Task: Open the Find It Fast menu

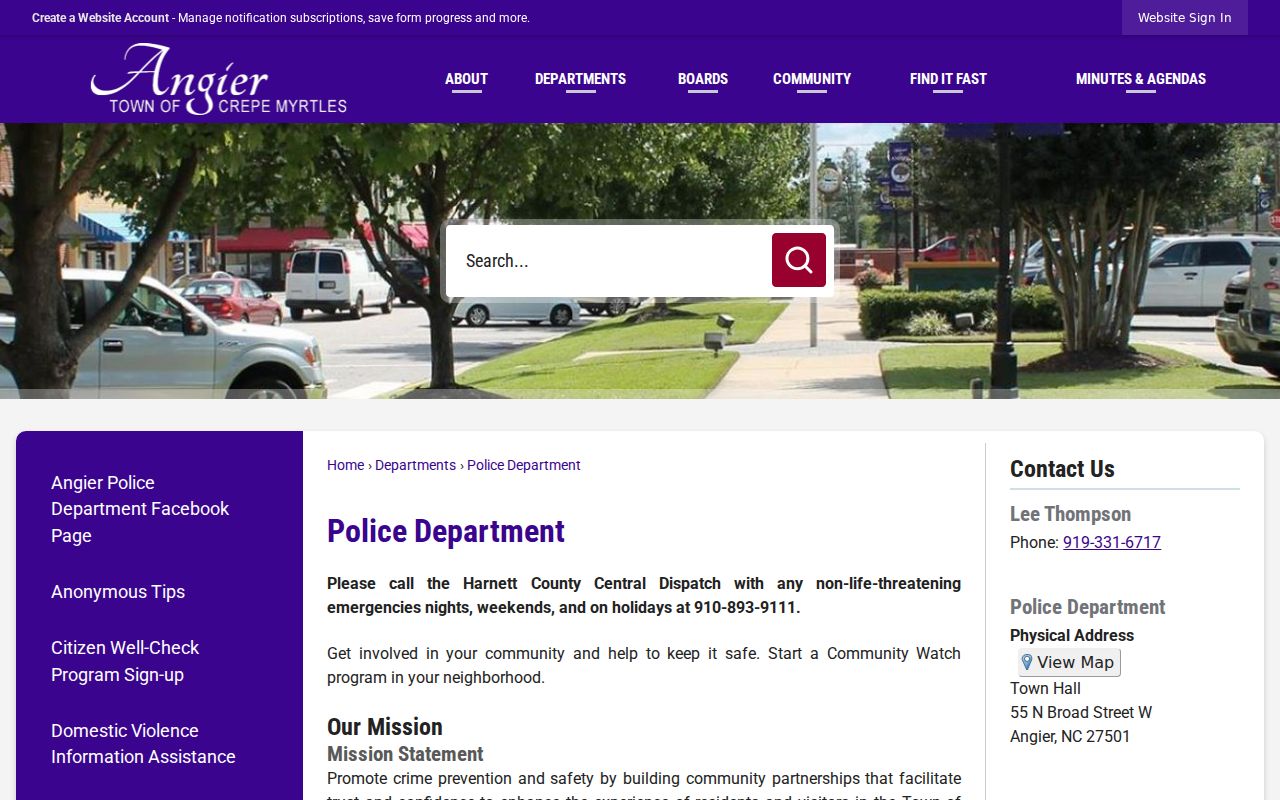Action: [948, 79]
